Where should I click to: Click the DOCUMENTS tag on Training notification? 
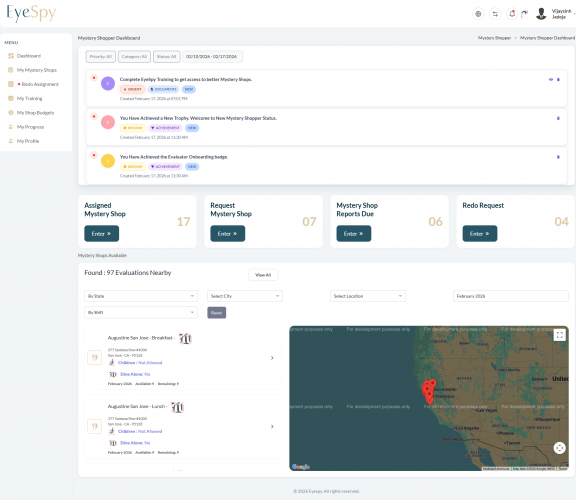[x=163, y=89]
